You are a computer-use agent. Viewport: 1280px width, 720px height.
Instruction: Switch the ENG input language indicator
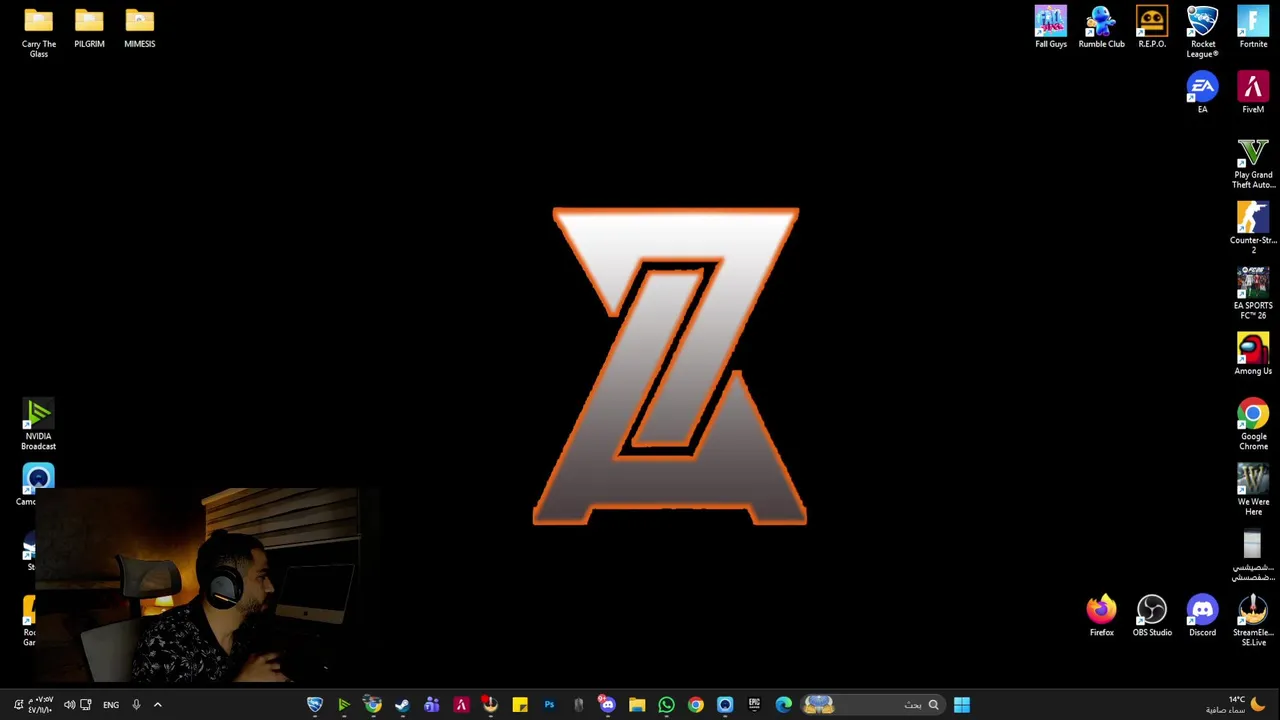pos(111,705)
